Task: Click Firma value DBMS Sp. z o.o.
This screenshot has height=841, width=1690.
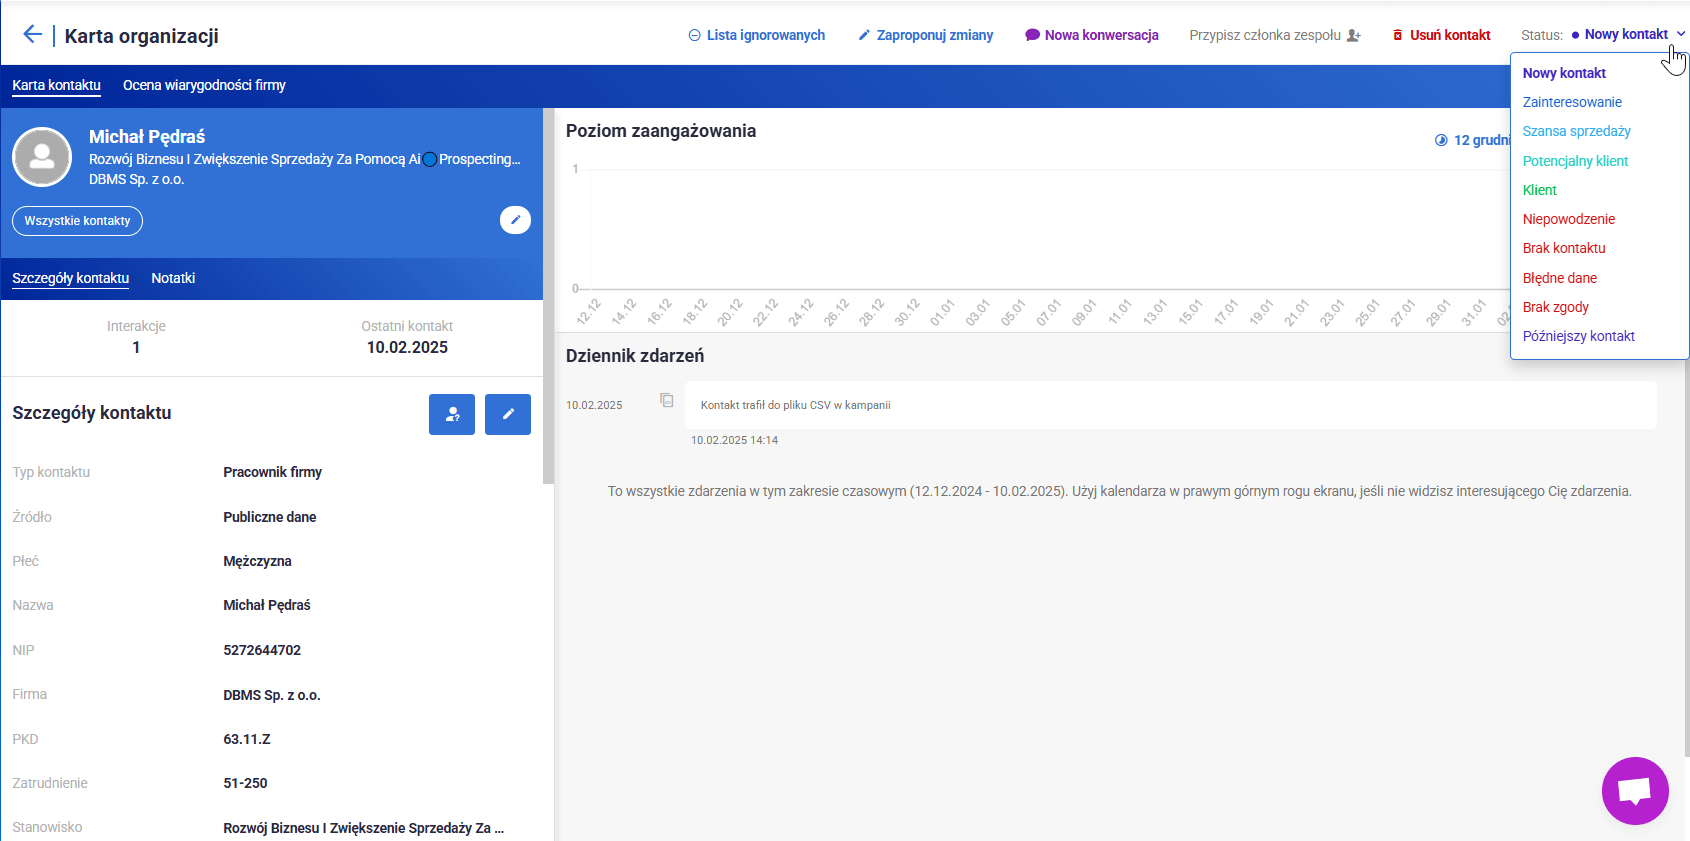Action: [x=272, y=695]
